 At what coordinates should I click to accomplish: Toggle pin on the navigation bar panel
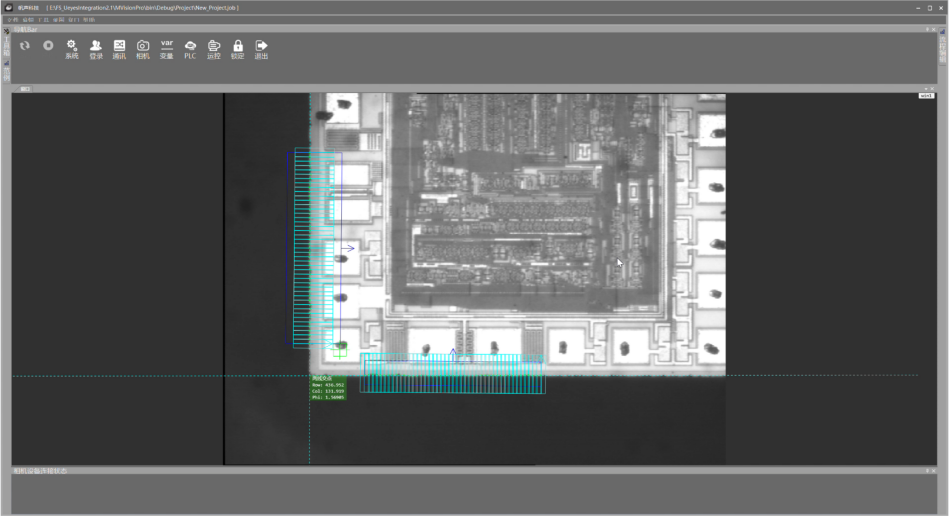coord(926,29)
